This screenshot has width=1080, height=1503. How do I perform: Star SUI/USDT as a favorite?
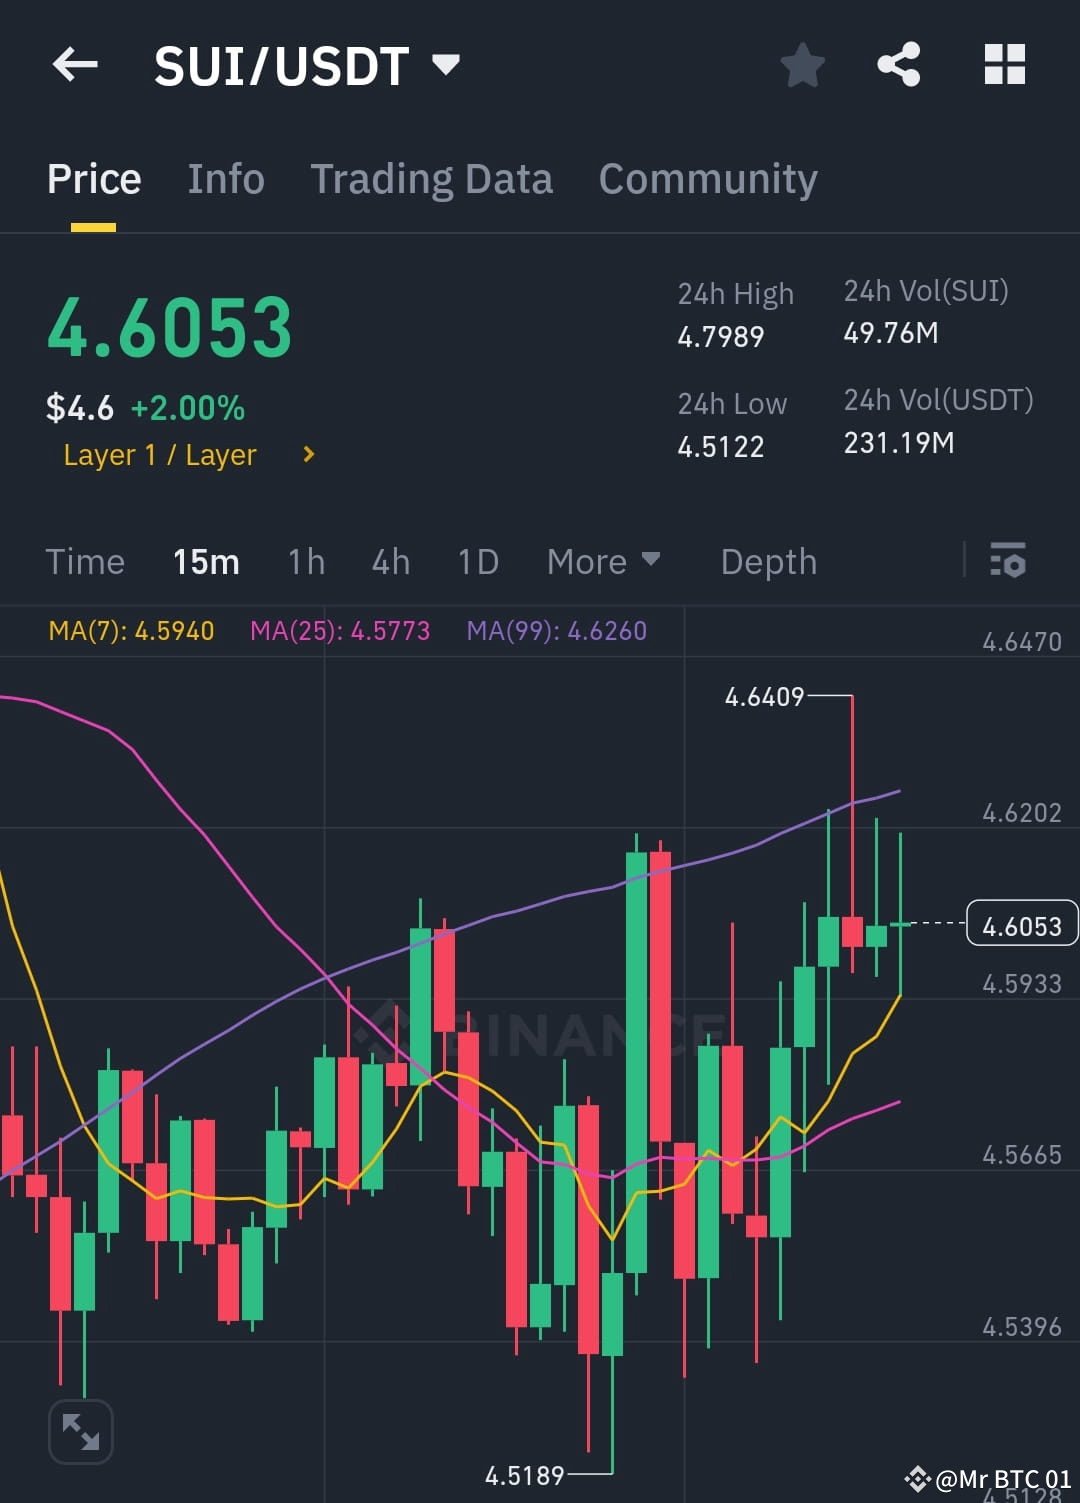point(802,64)
